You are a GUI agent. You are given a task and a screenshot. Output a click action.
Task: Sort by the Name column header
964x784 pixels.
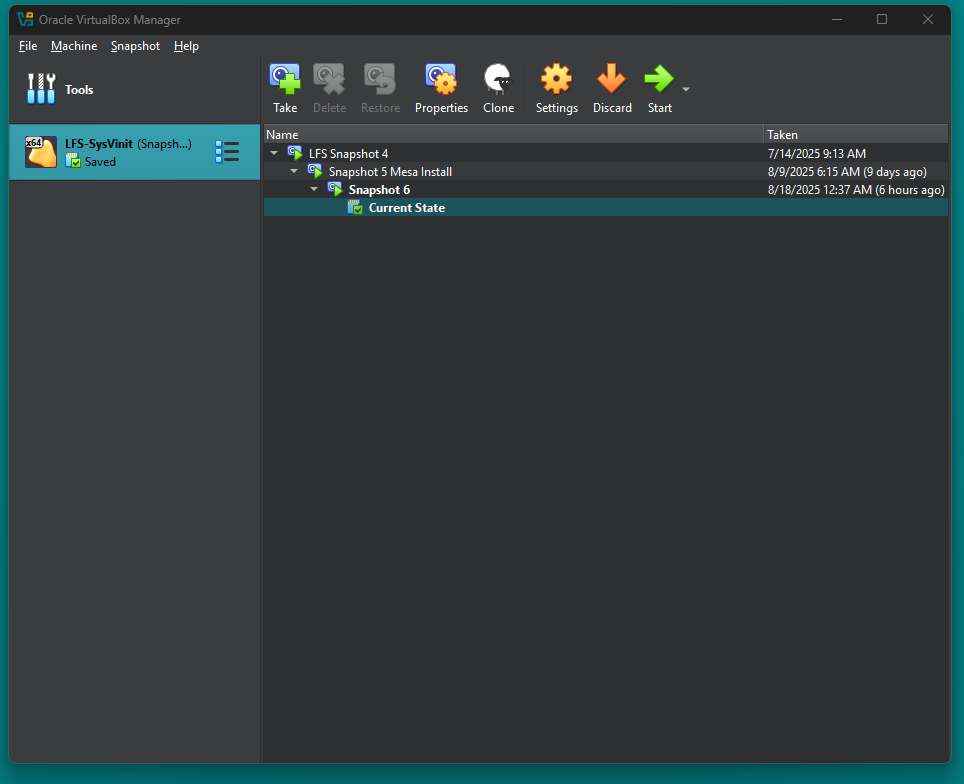pos(512,135)
